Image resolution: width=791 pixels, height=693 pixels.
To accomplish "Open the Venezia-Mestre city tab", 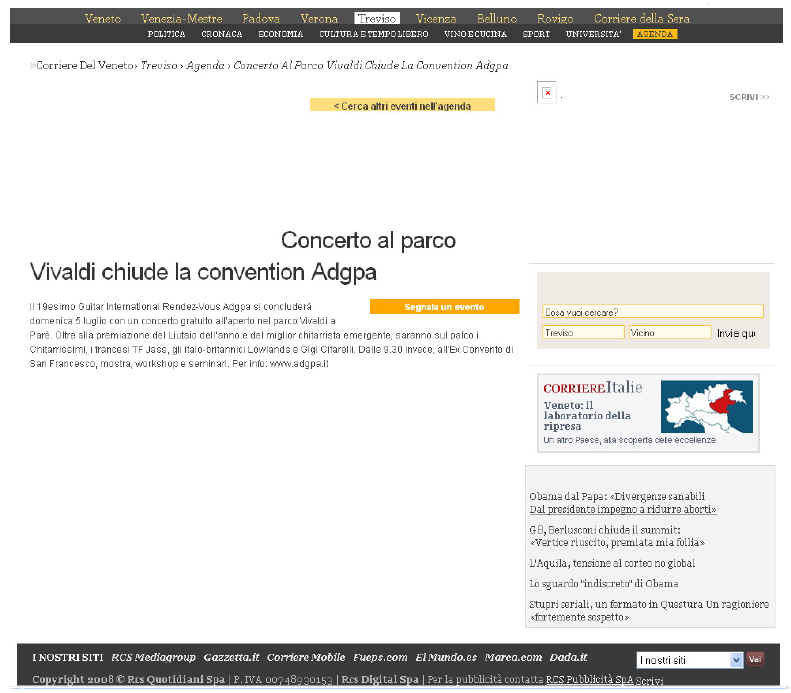I will [182, 19].
